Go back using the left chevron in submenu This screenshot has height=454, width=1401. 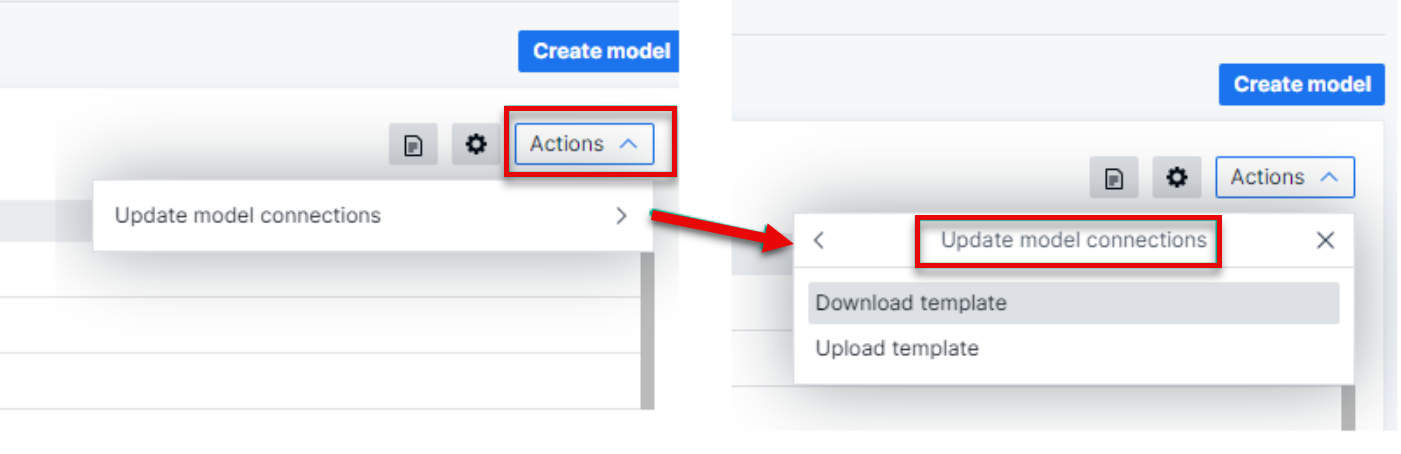tap(819, 240)
